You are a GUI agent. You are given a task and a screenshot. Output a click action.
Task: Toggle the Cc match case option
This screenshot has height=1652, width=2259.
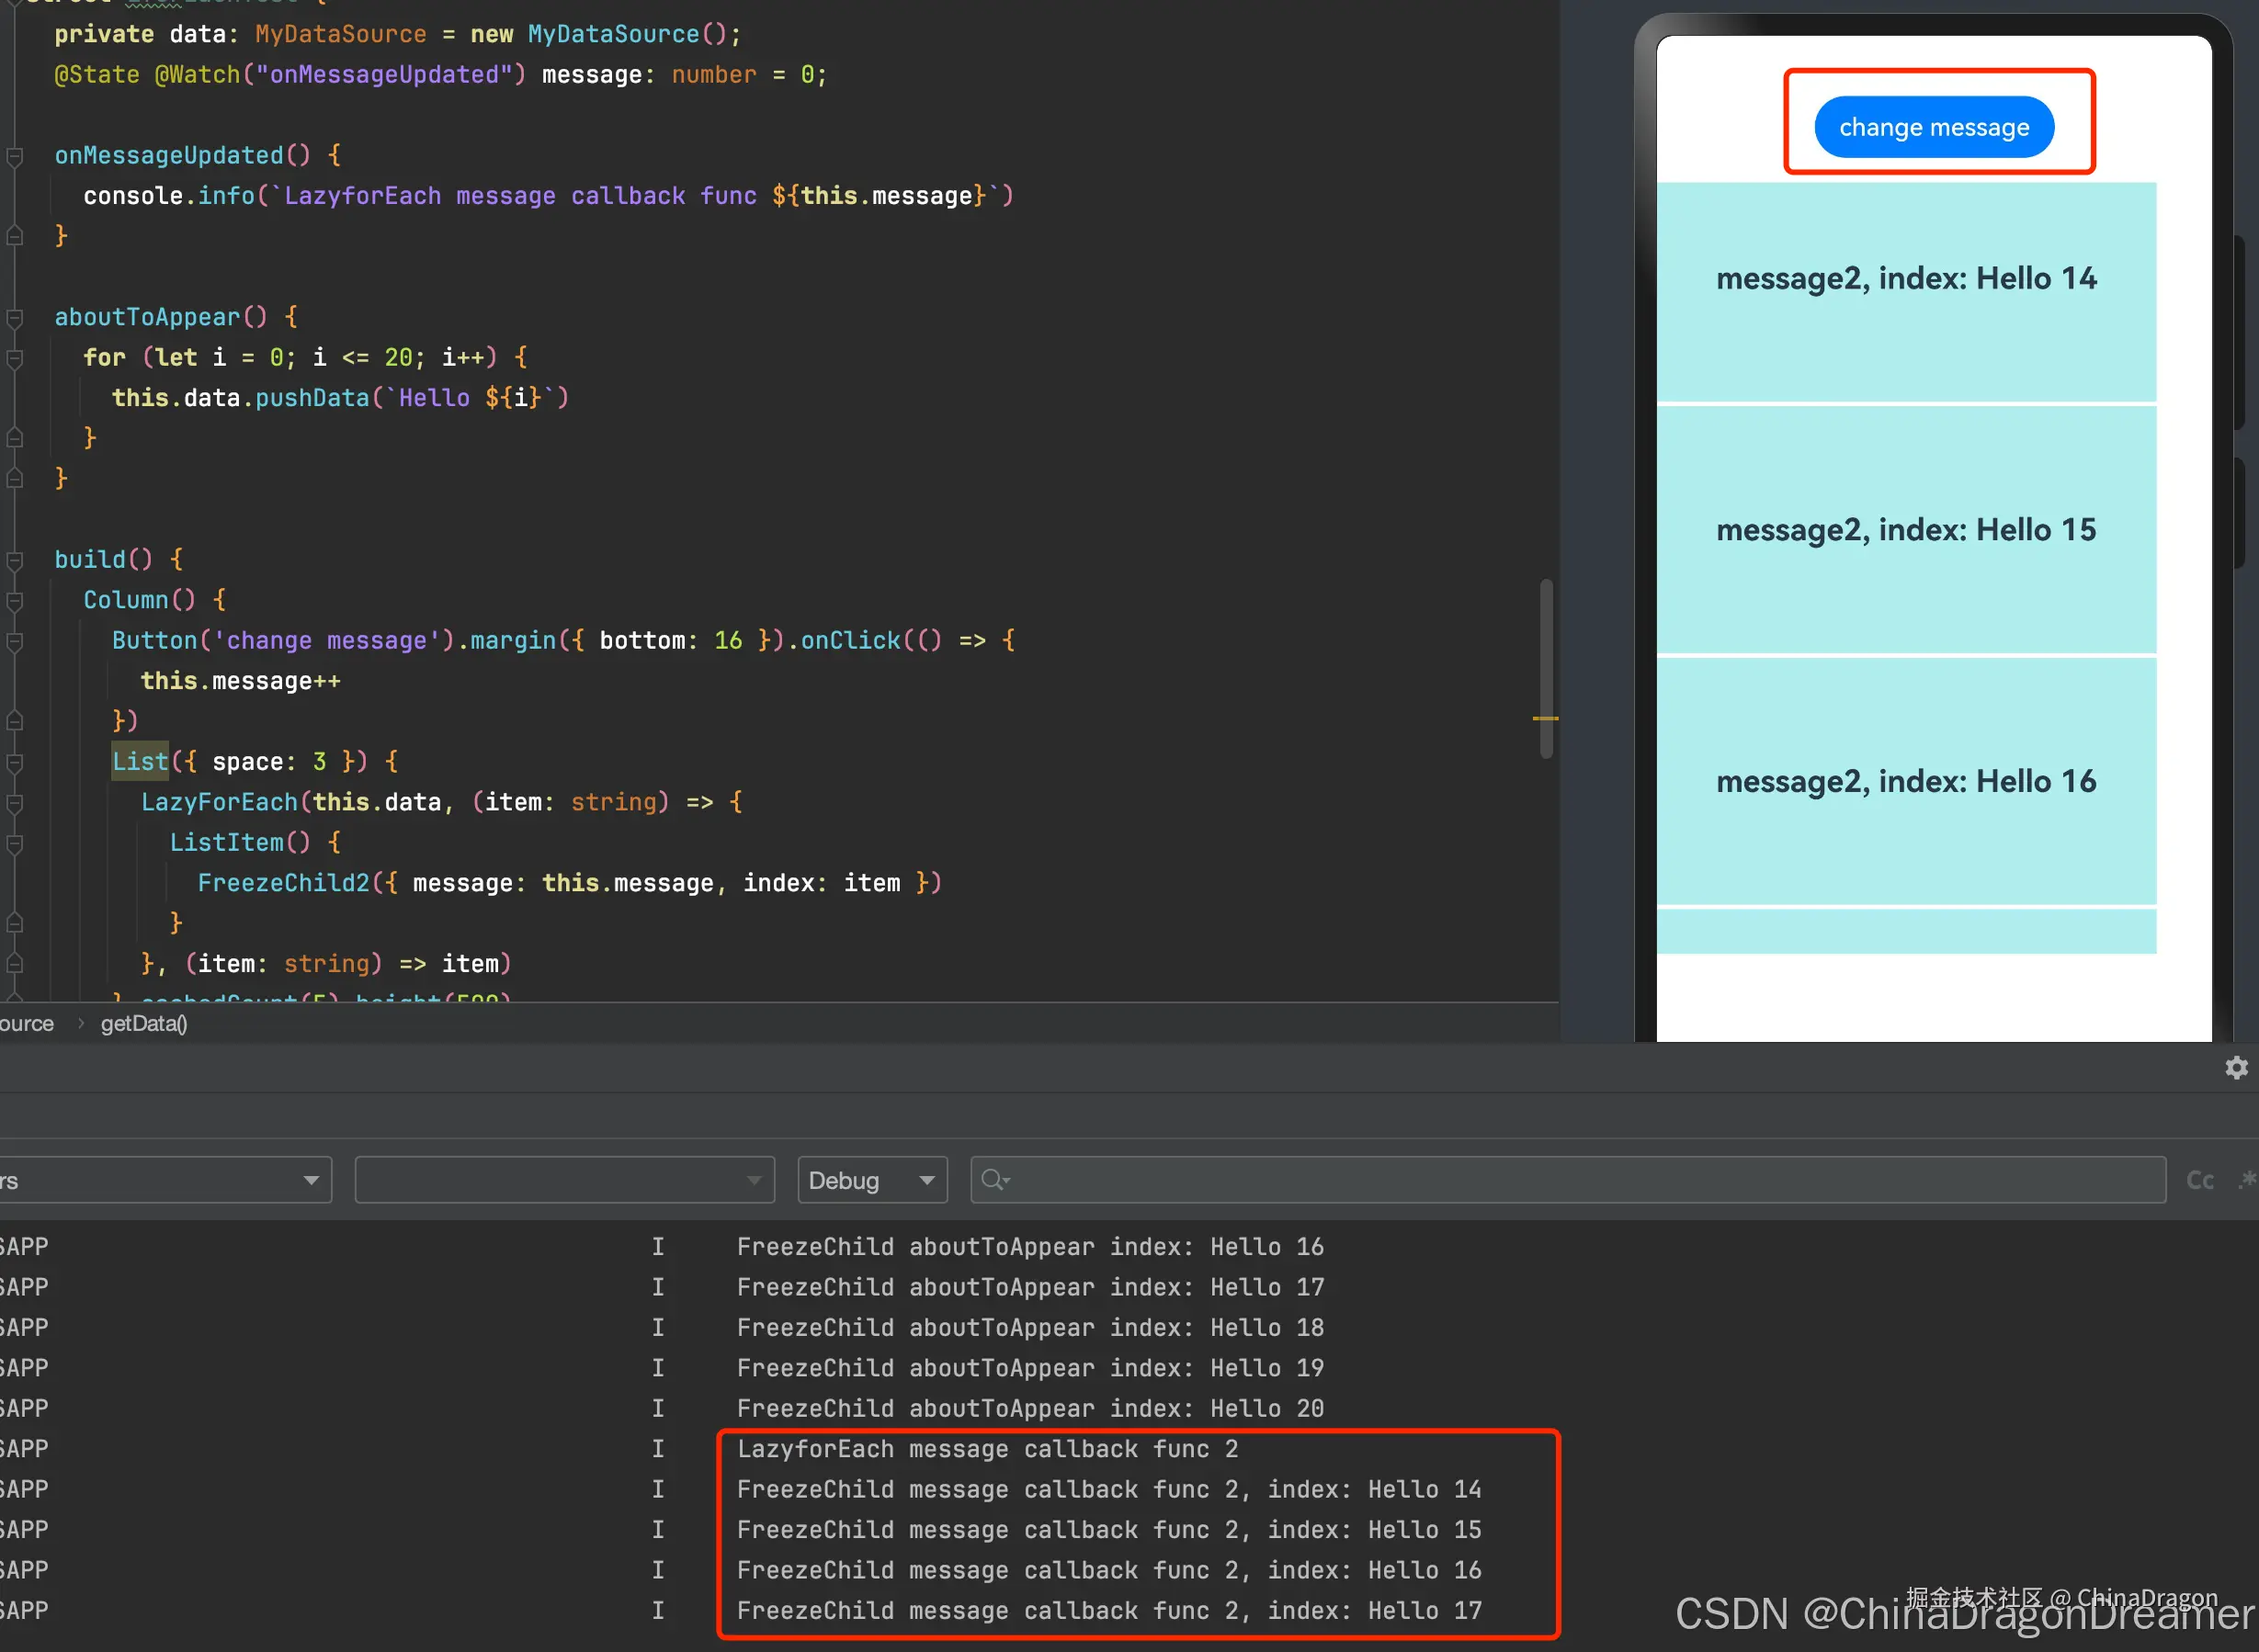(x=2200, y=1180)
